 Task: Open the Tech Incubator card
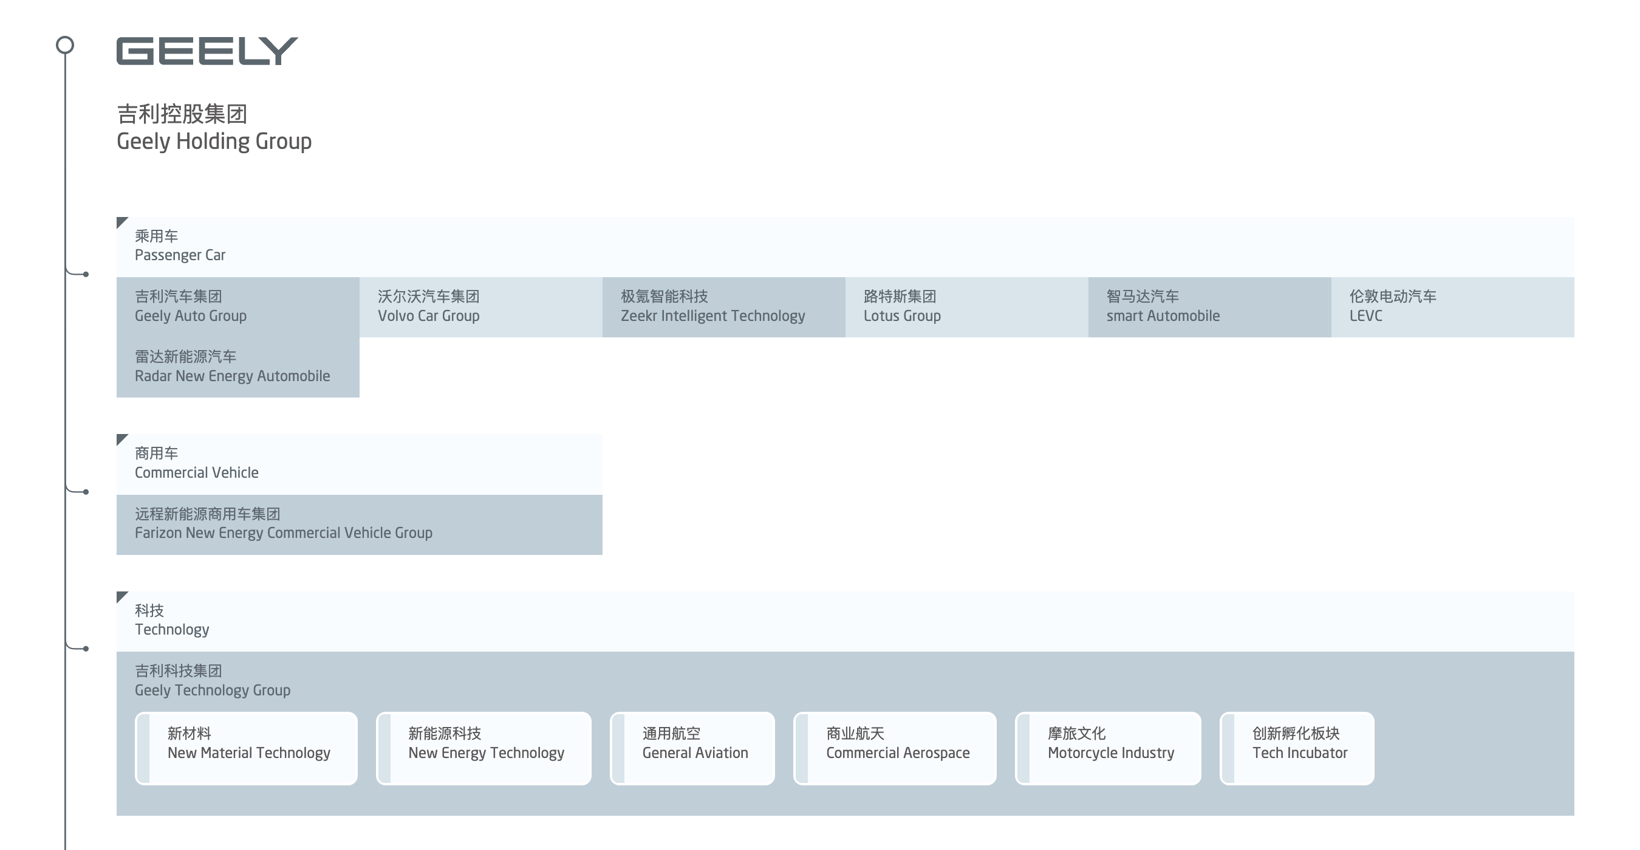[1297, 748]
